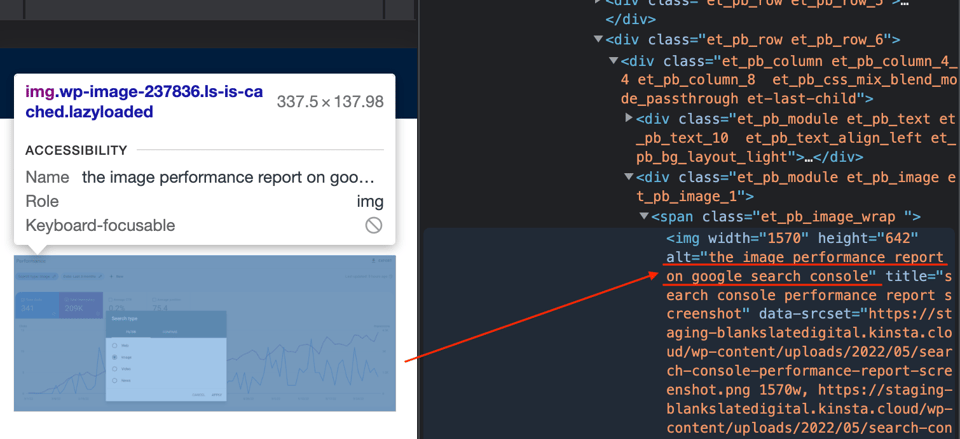Click the ACCESSIBILITY heading in tooltip
Viewport: 960px width, 439px height.
tap(77, 150)
